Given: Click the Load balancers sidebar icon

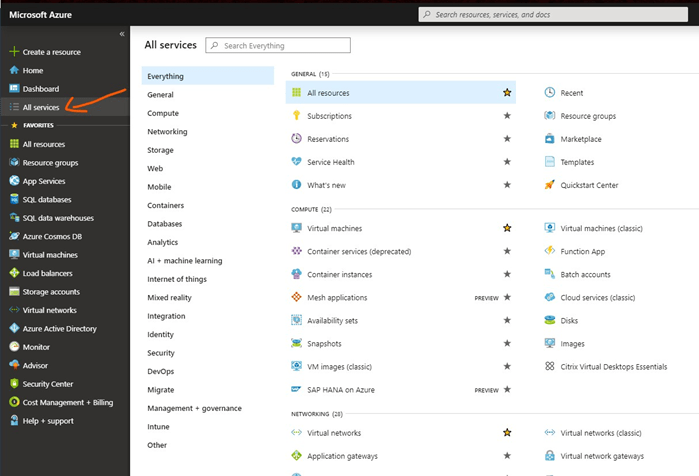Looking at the screenshot, I should [x=14, y=273].
